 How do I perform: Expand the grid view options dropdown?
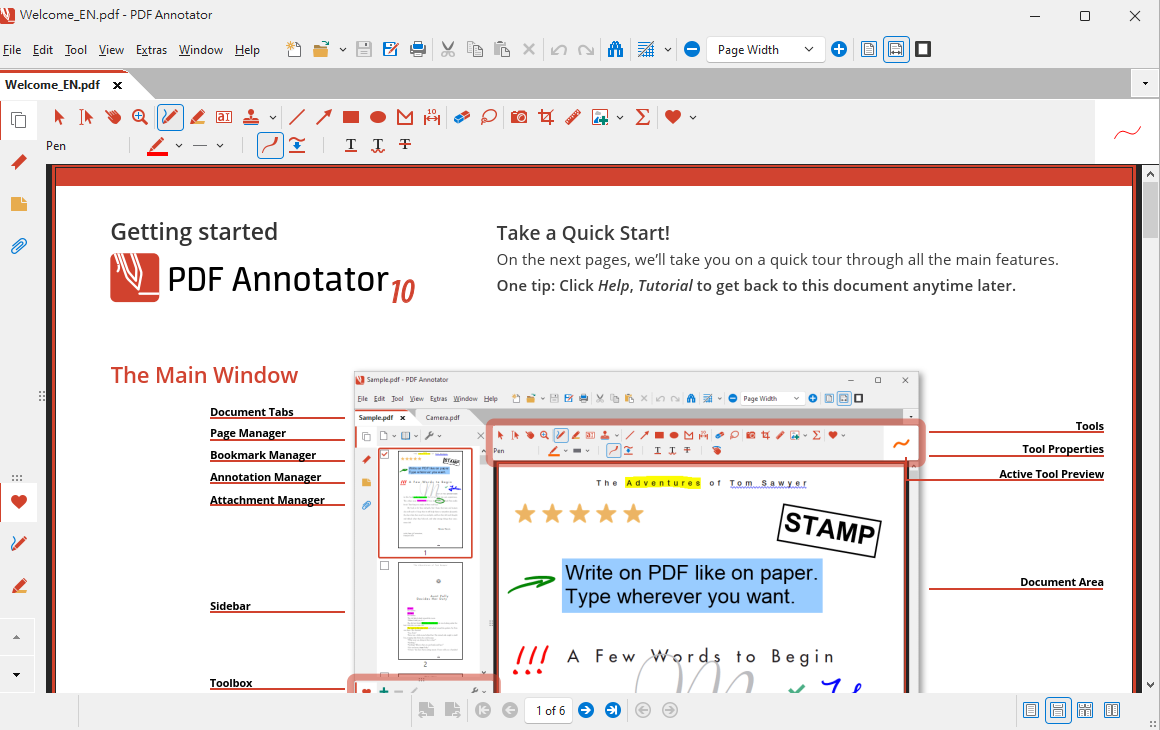pyautogui.click(x=667, y=50)
